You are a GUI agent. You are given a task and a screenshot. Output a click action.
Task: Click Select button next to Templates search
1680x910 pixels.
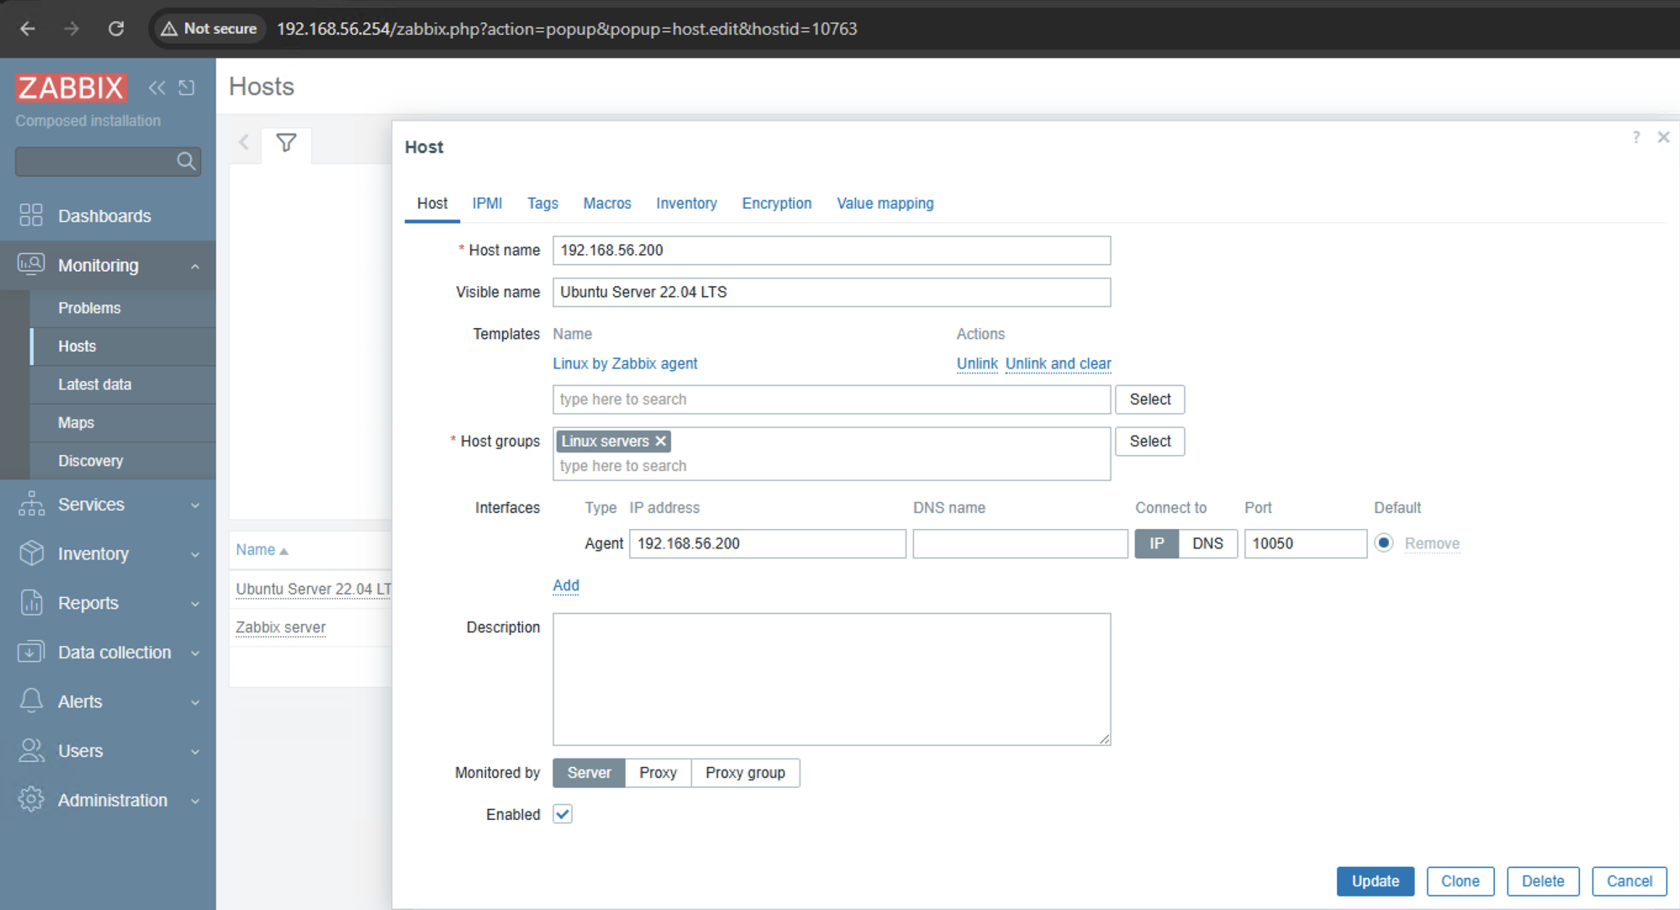1150,399
